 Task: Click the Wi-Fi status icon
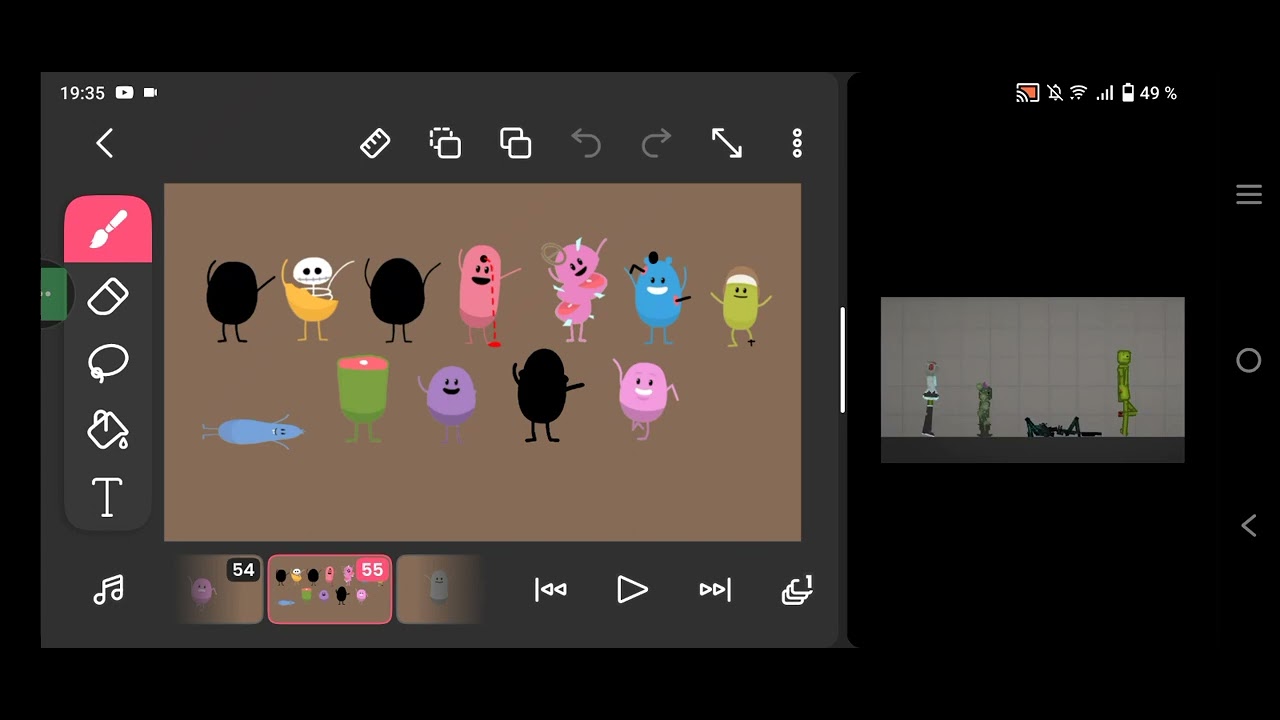coord(1078,93)
